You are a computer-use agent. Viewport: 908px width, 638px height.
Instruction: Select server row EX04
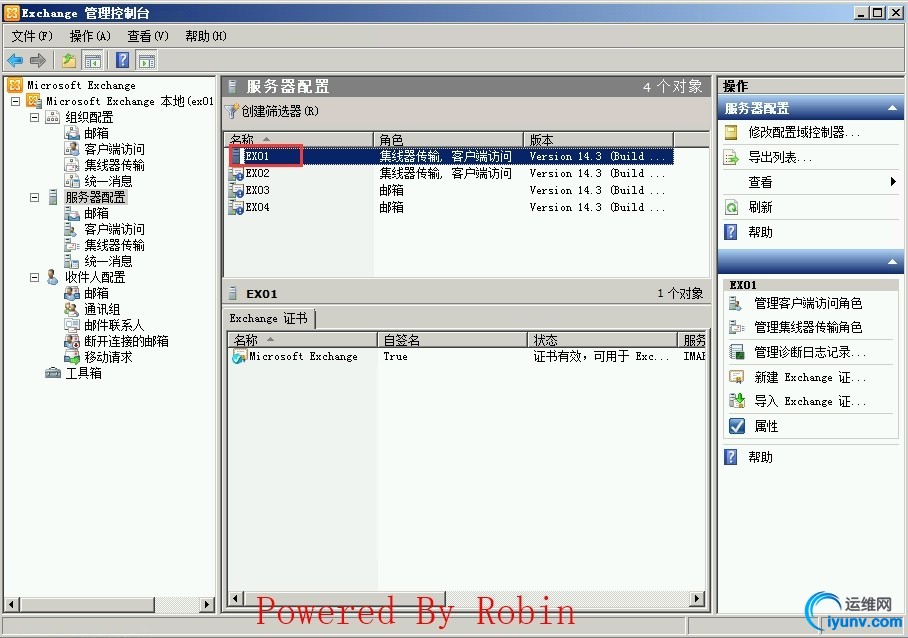coord(451,207)
